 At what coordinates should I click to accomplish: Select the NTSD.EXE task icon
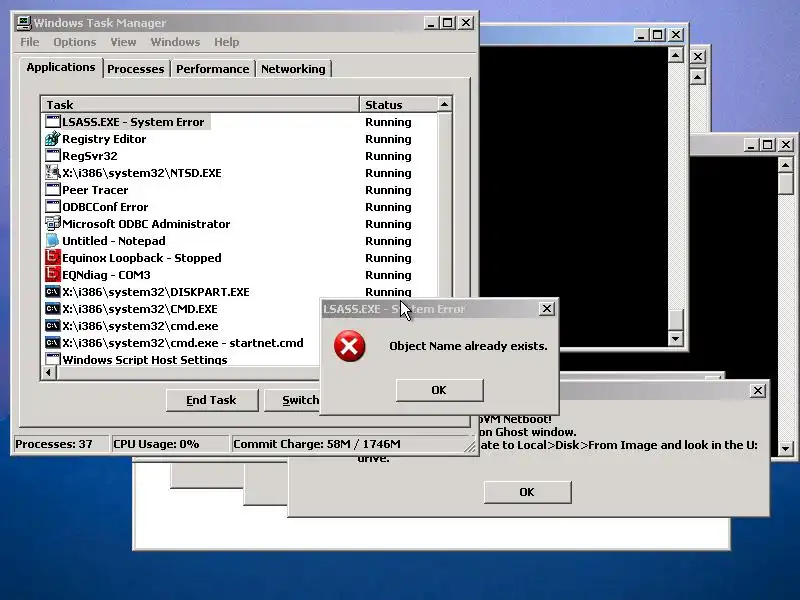click(53, 172)
